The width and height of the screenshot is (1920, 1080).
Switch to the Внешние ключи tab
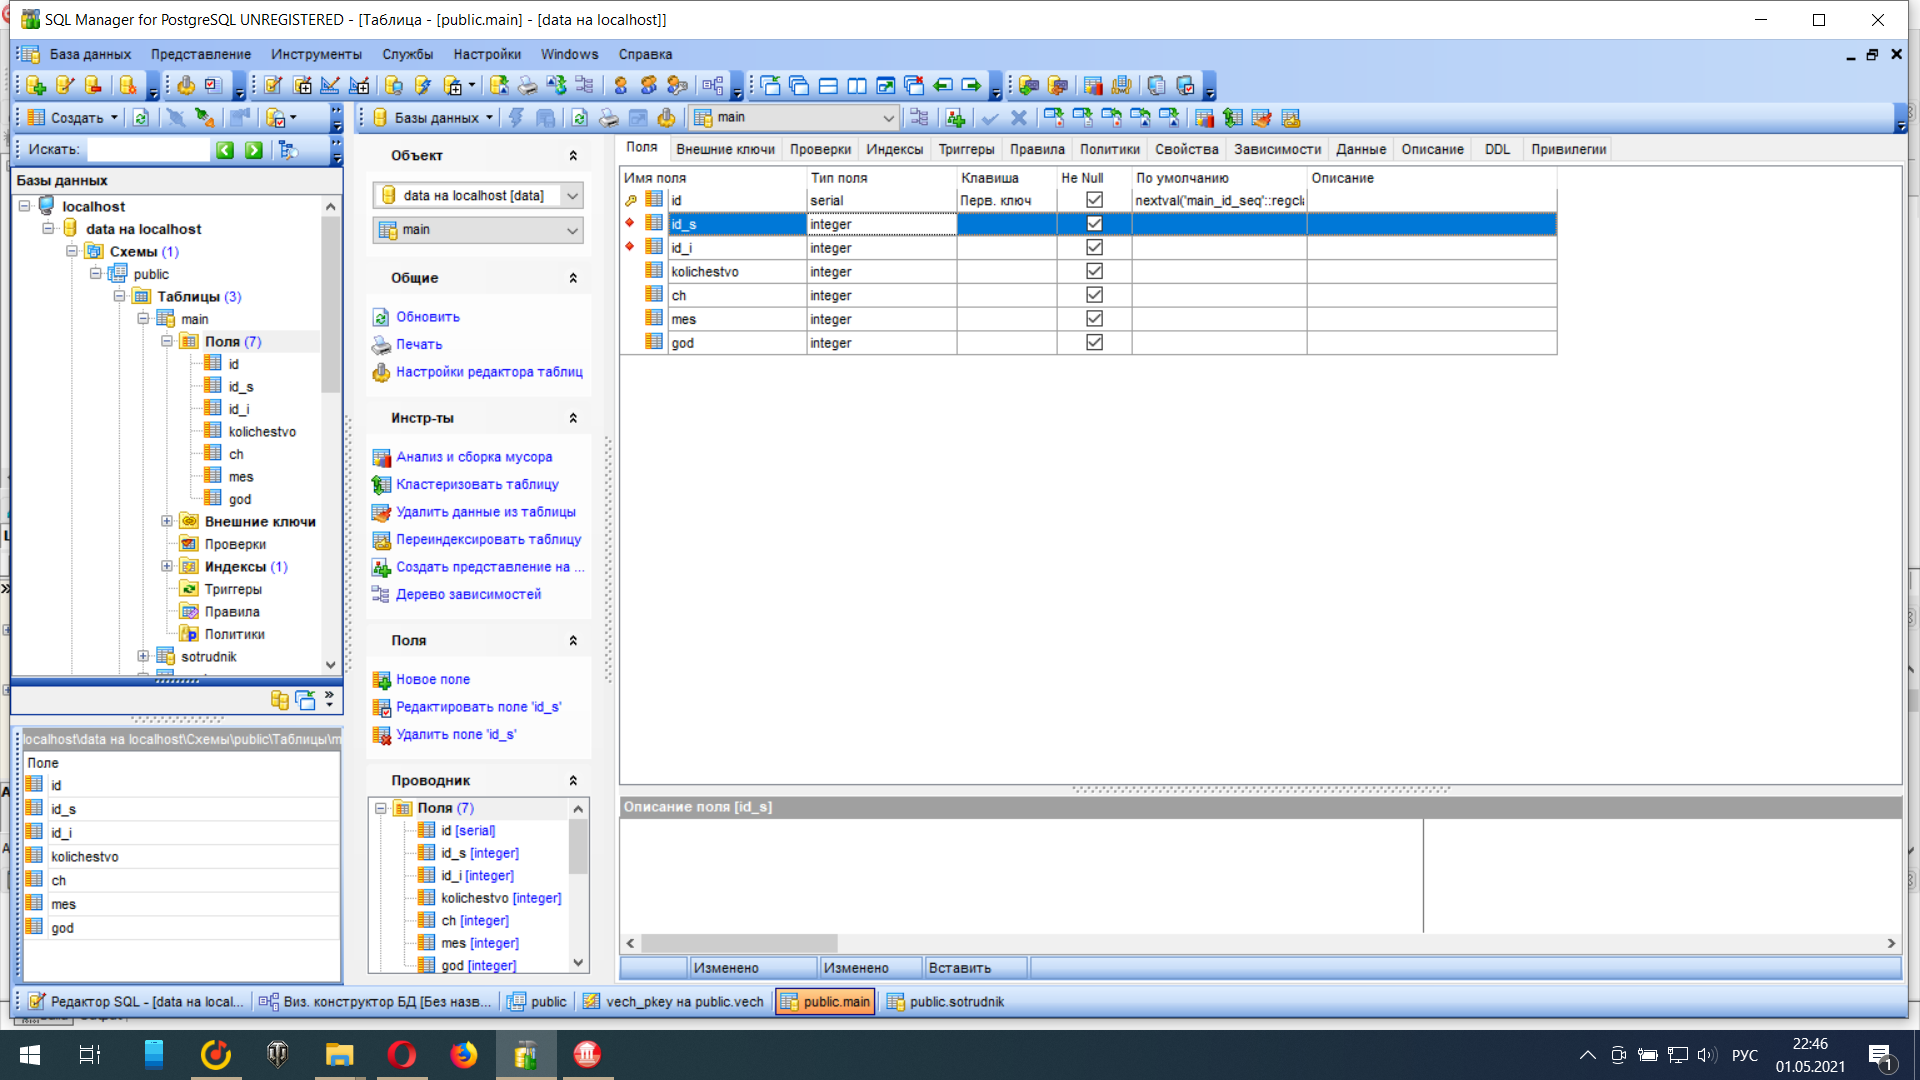click(725, 149)
